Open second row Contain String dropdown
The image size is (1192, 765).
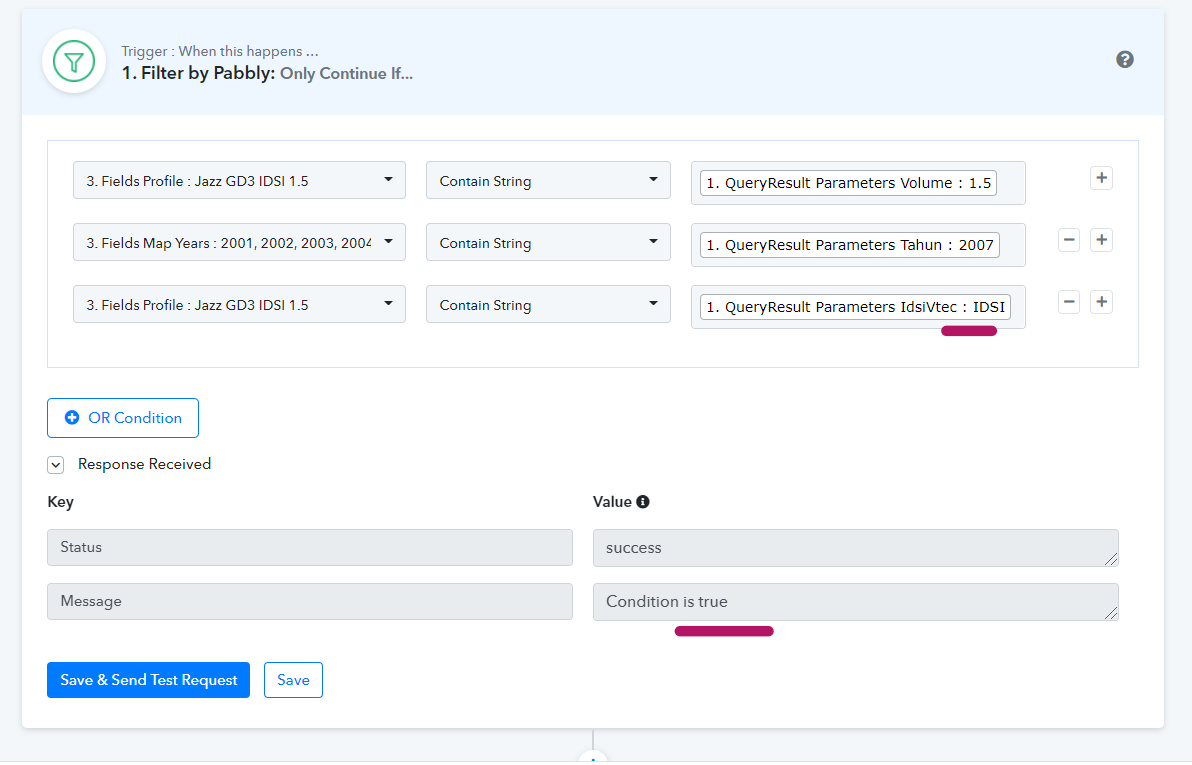click(547, 243)
